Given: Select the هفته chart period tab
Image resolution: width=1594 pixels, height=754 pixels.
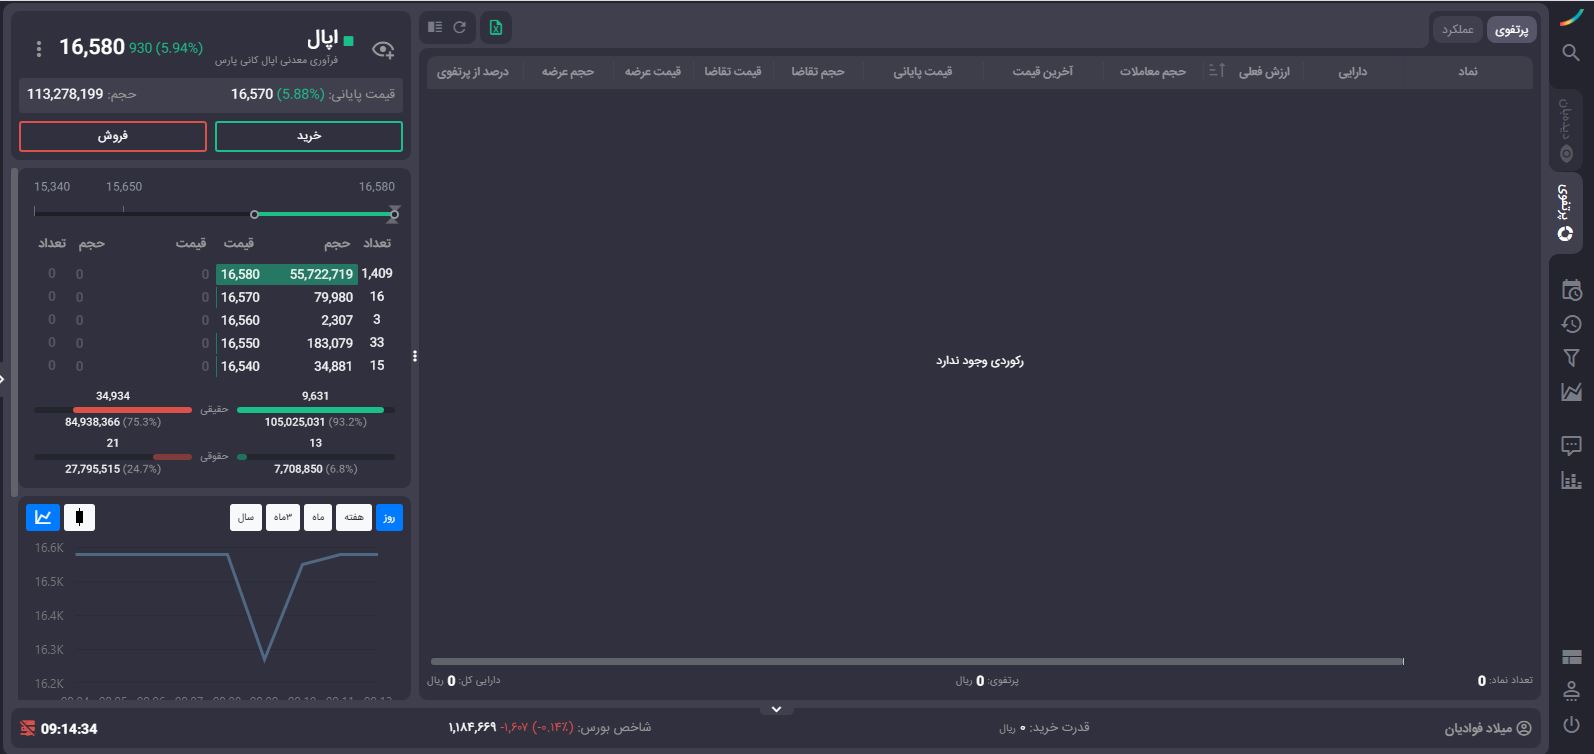Looking at the screenshot, I should tap(354, 517).
